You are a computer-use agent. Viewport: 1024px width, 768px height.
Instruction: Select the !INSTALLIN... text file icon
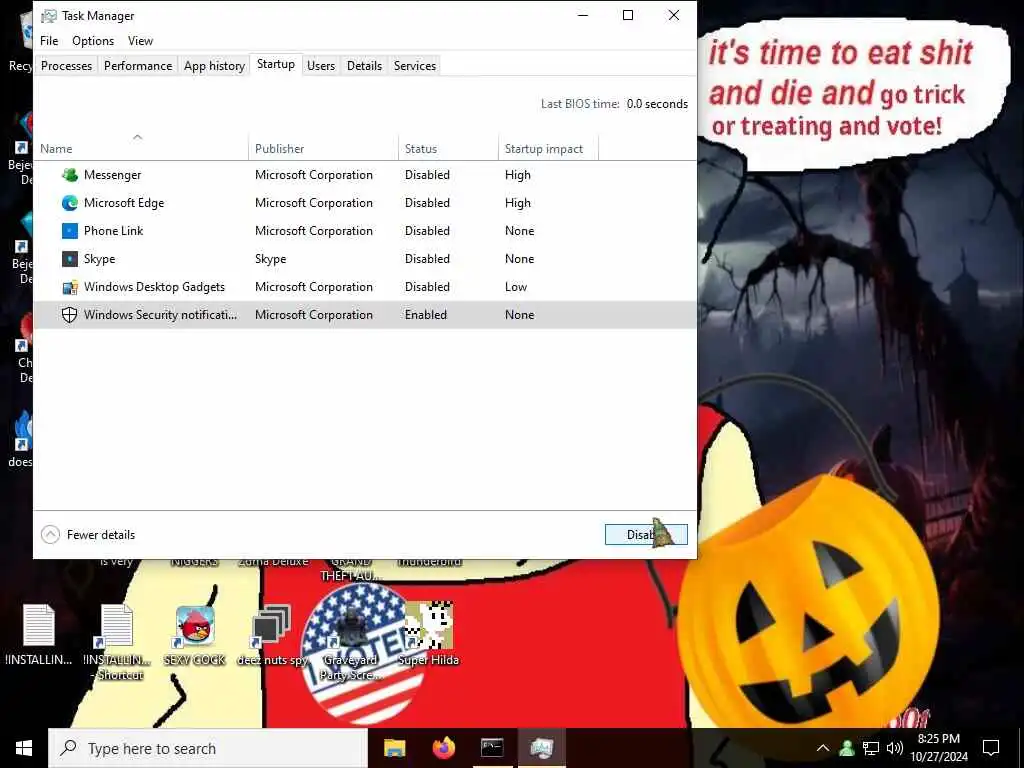(39, 635)
